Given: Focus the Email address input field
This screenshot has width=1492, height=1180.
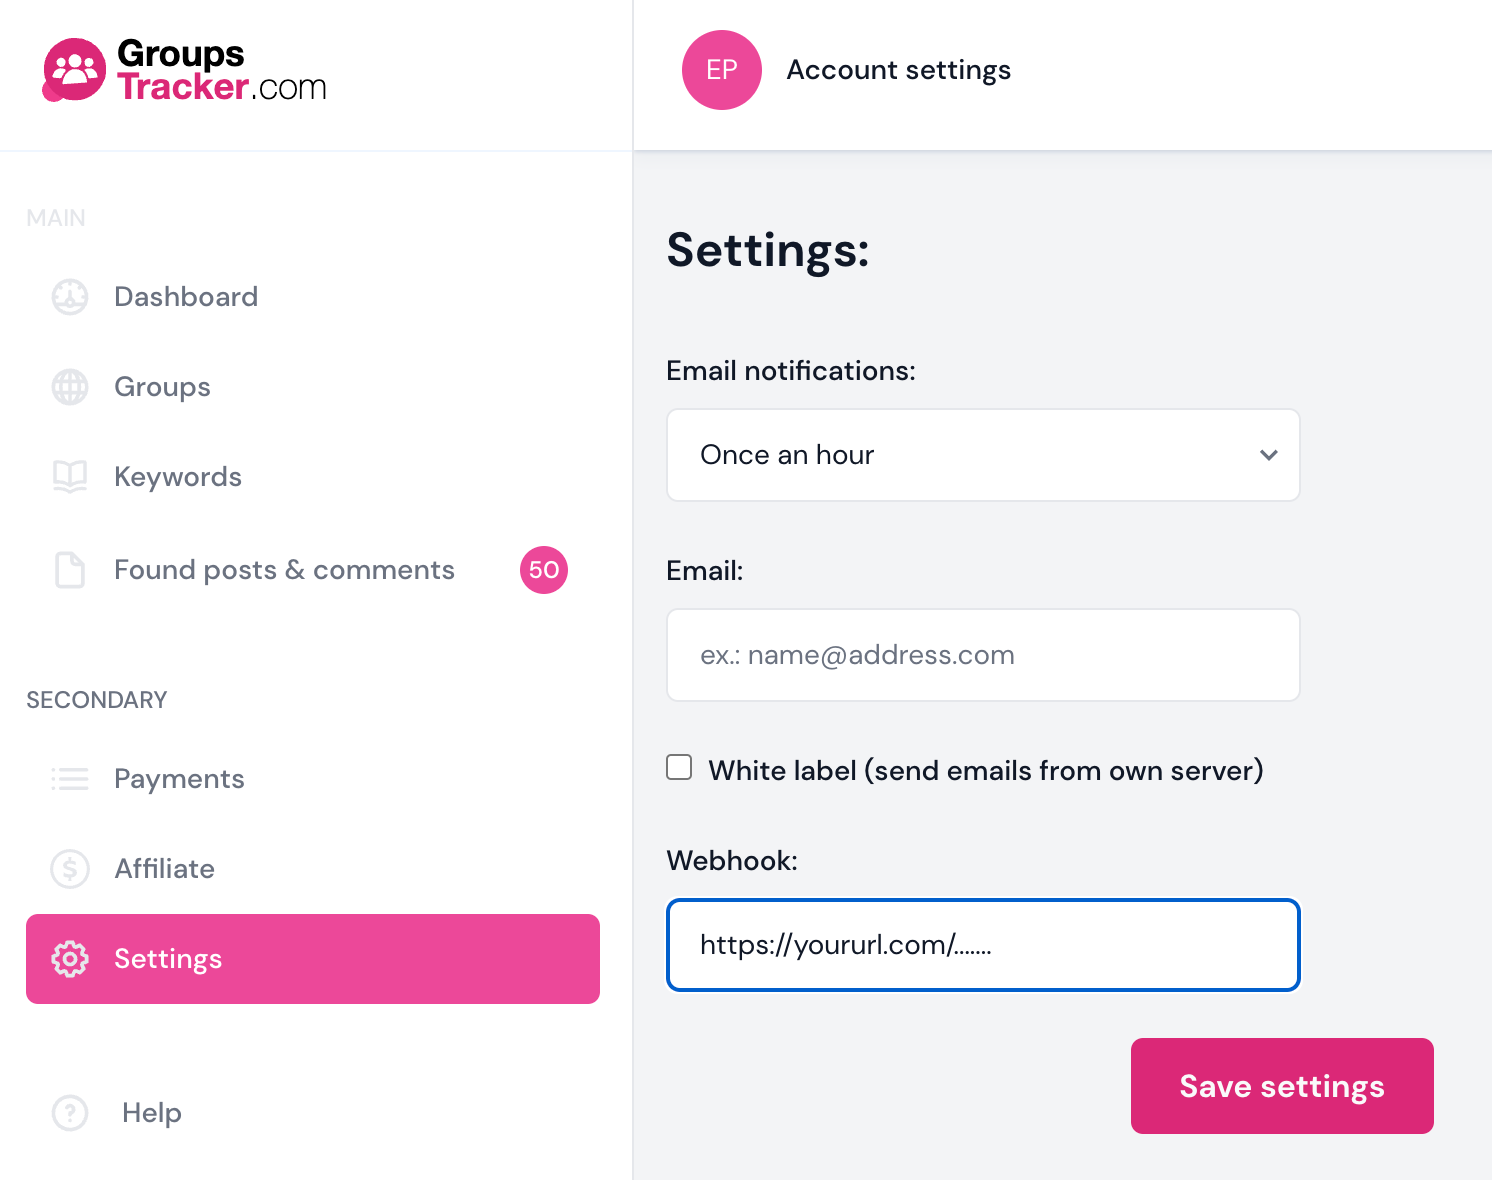Looking at the screenshot, I should click(x=983, y=655).
